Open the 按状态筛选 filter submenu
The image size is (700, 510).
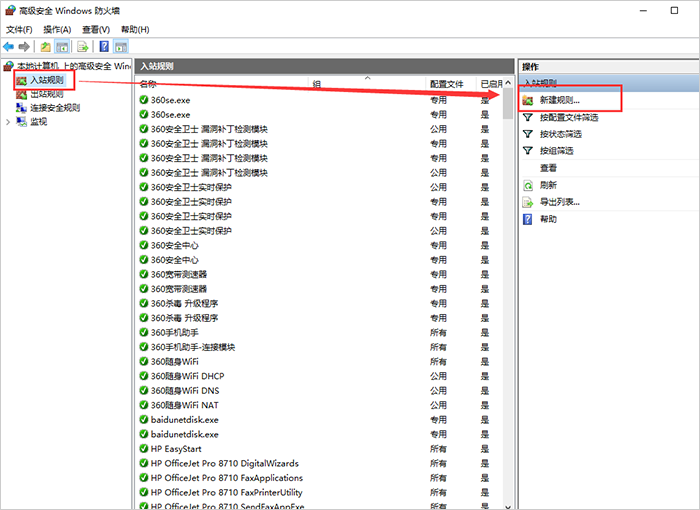pos(561,134)
